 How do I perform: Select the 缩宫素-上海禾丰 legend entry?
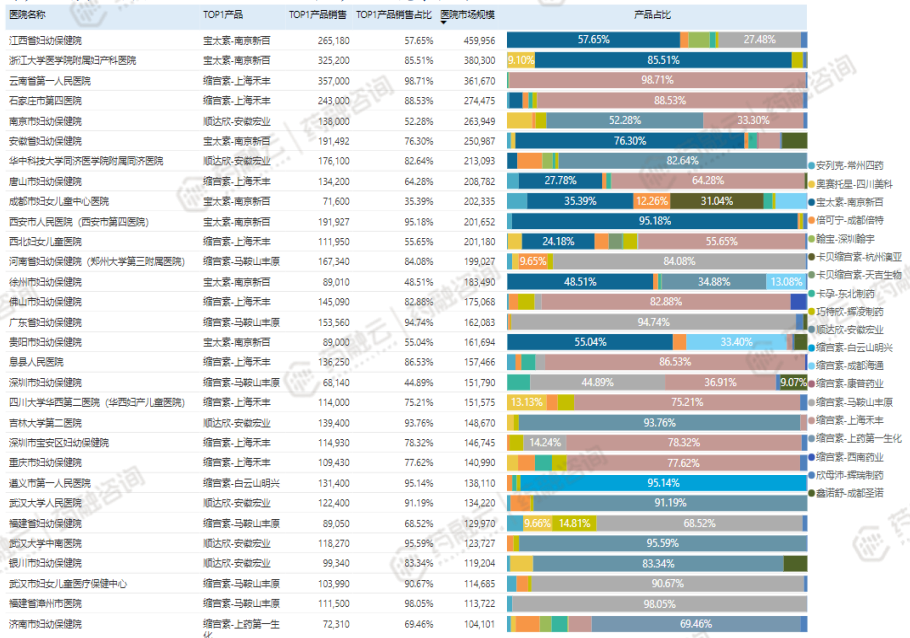(x=846, y=420)
